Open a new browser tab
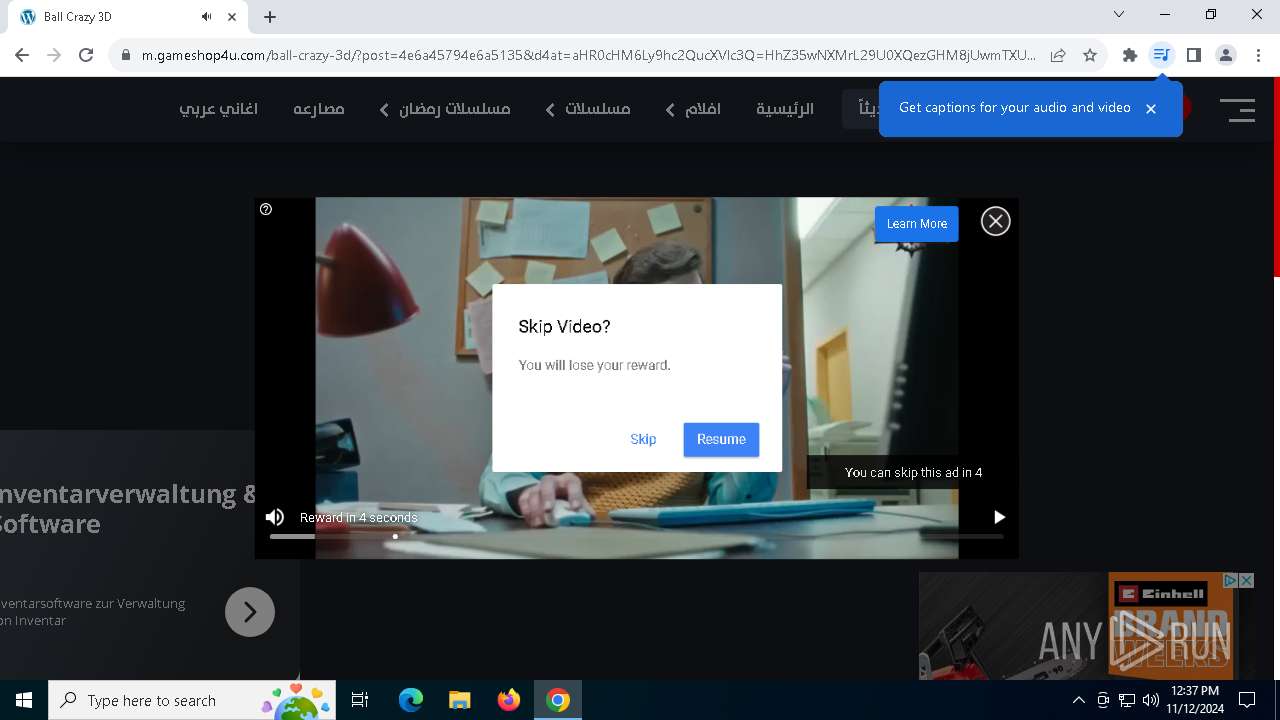This screenshot has width=1280, height=720. pyautogui.click(x=270, y=17)
